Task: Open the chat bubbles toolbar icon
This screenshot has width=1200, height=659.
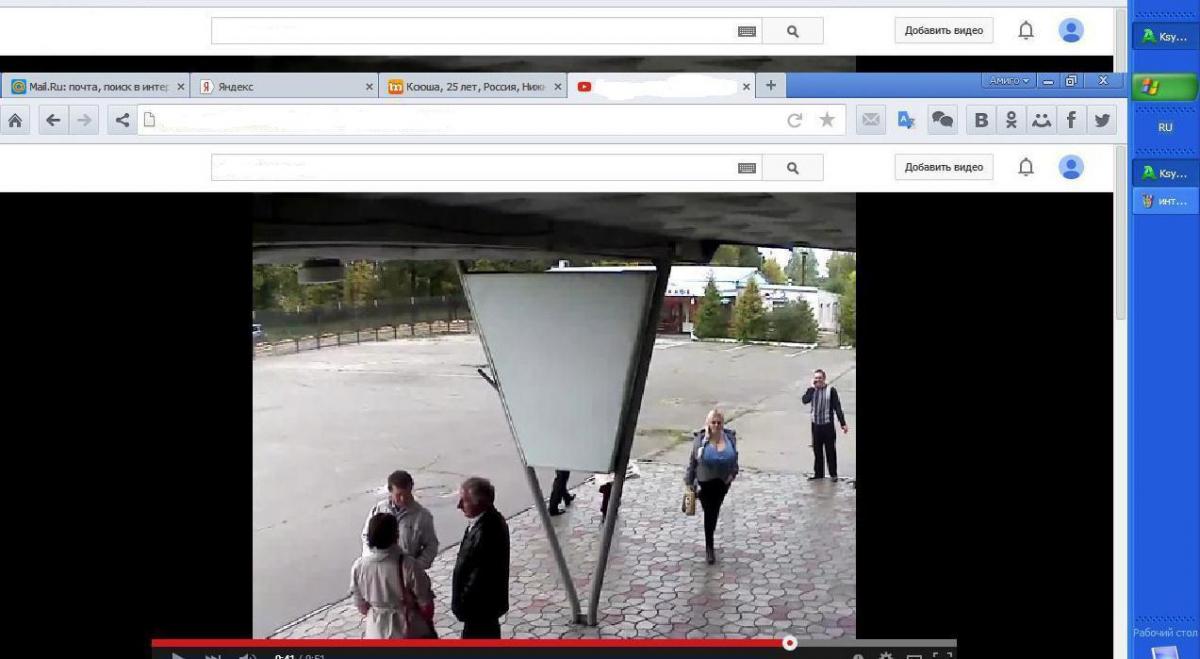Action: (942, 120)
